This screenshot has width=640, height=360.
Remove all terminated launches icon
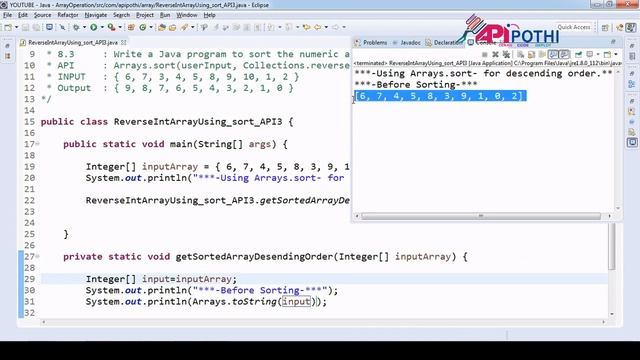506,54
